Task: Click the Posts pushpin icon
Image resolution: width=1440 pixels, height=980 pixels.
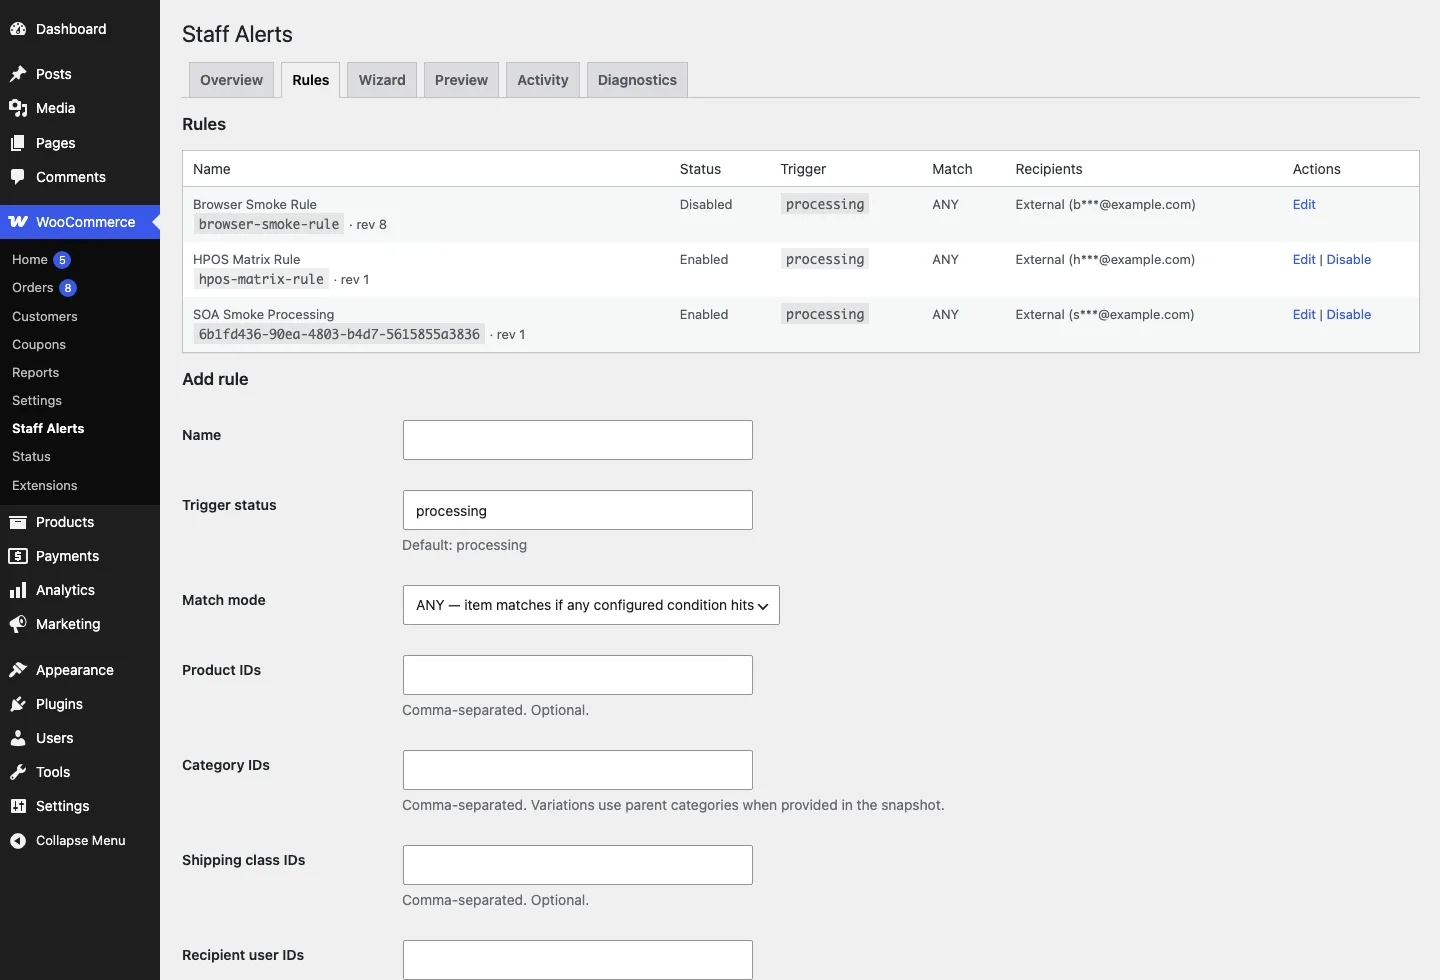Action: [18, 74]
